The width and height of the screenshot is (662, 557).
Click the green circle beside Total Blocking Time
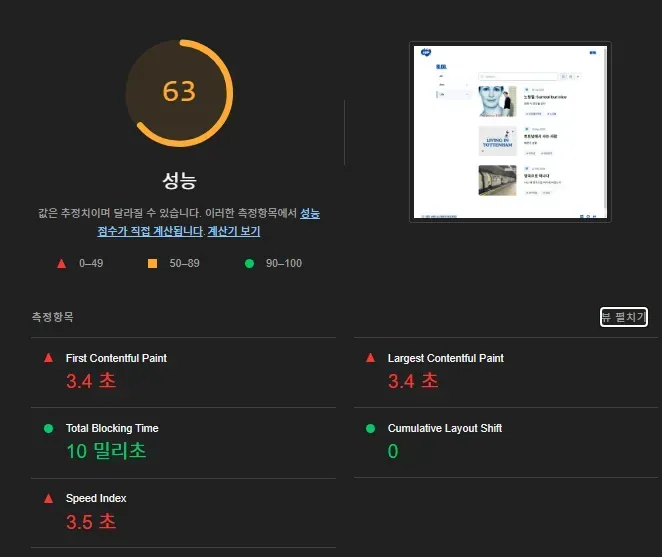48,428
